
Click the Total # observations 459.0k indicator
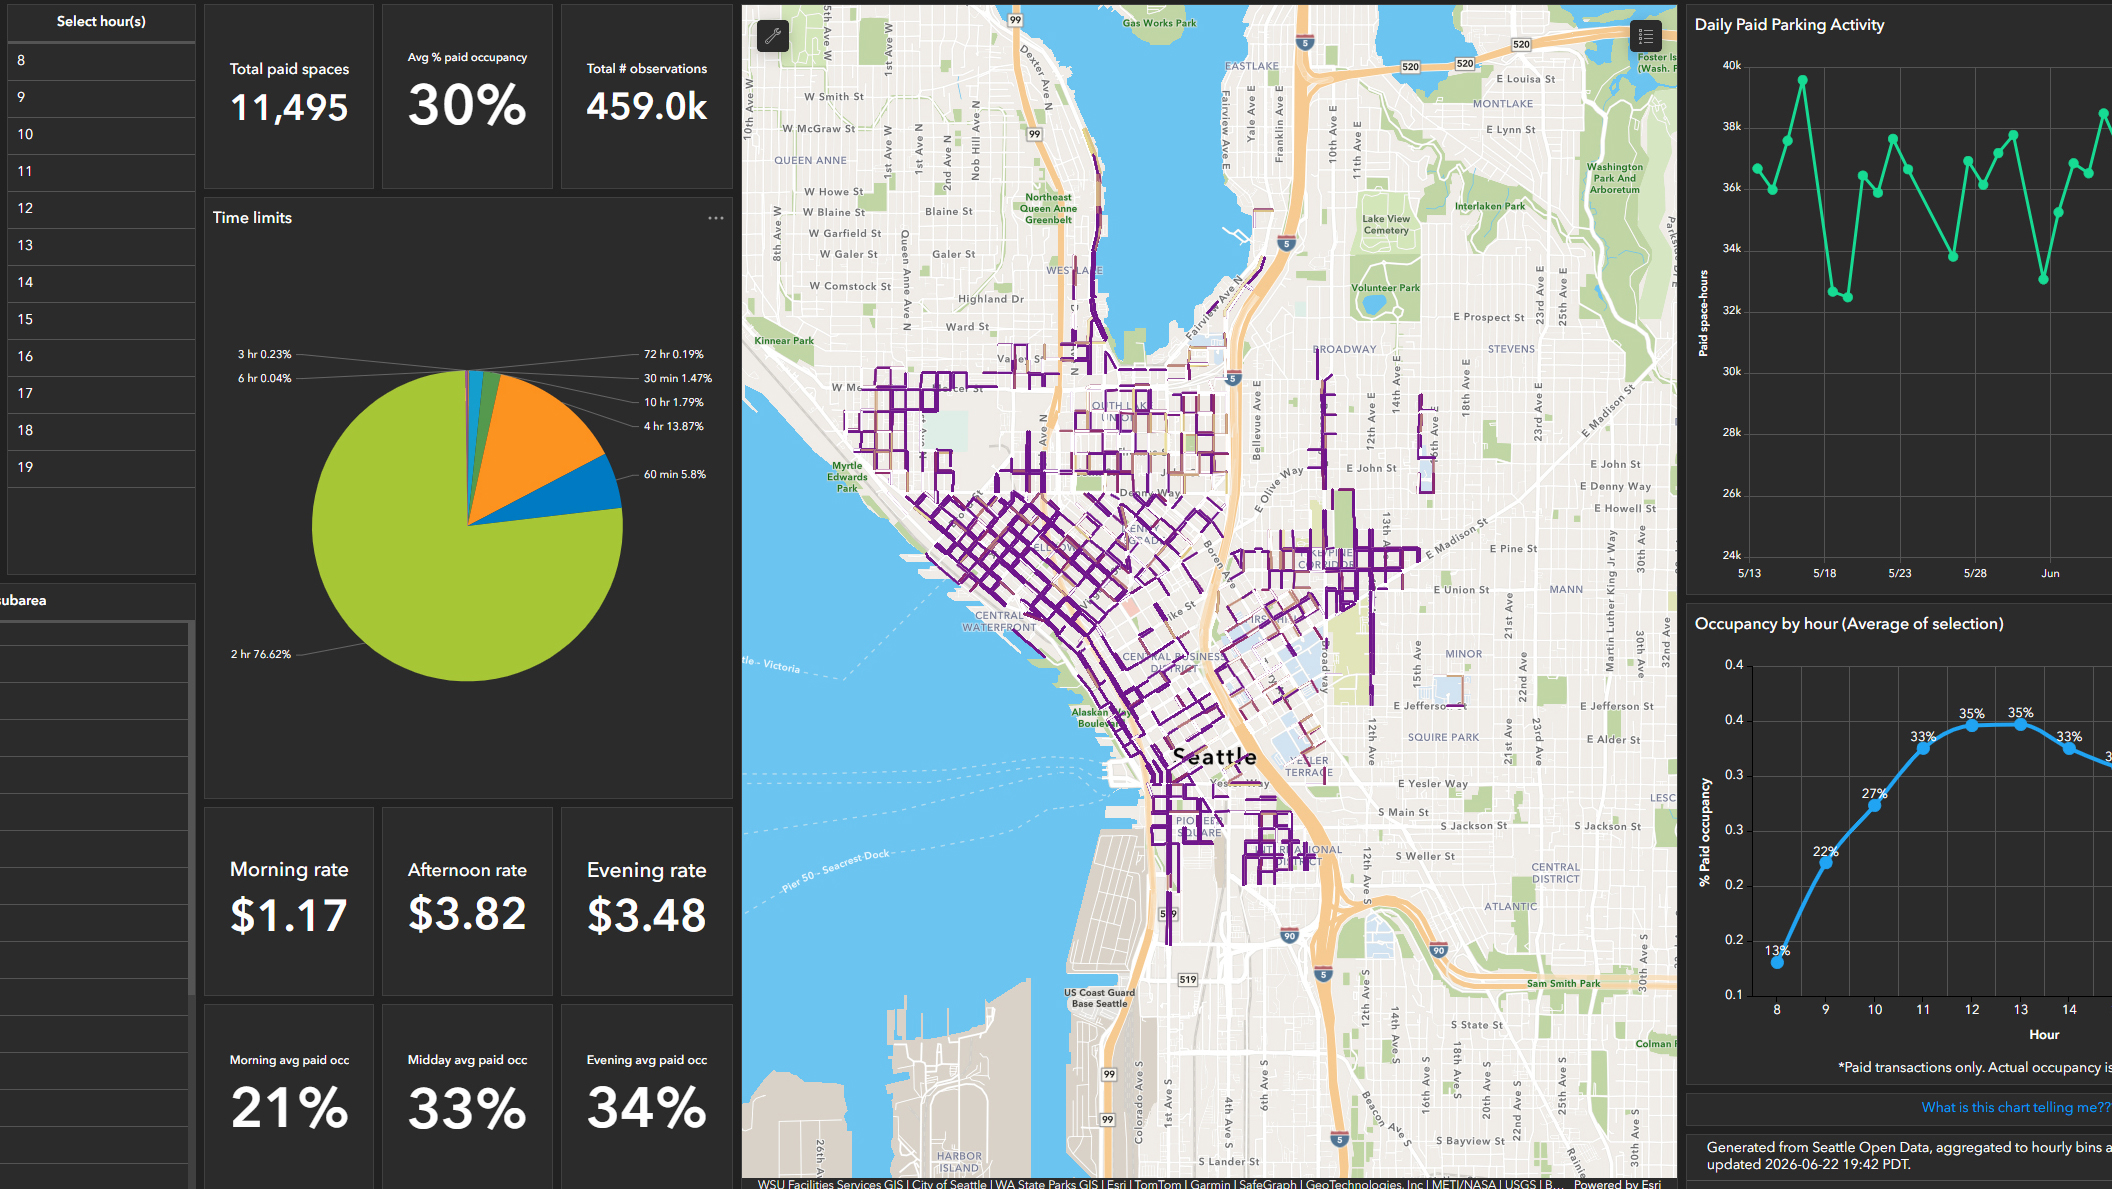[x=647, y=96]
